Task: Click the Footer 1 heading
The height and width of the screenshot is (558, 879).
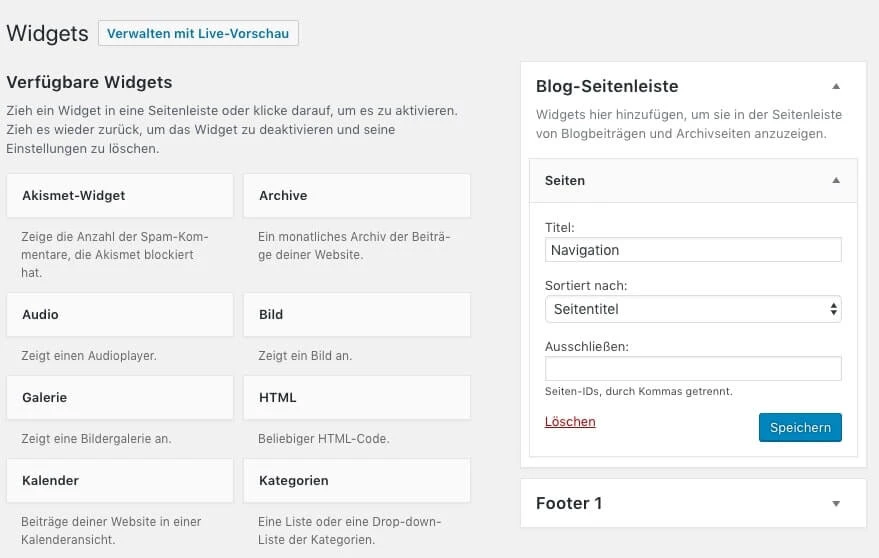Action: pos(569,504)
